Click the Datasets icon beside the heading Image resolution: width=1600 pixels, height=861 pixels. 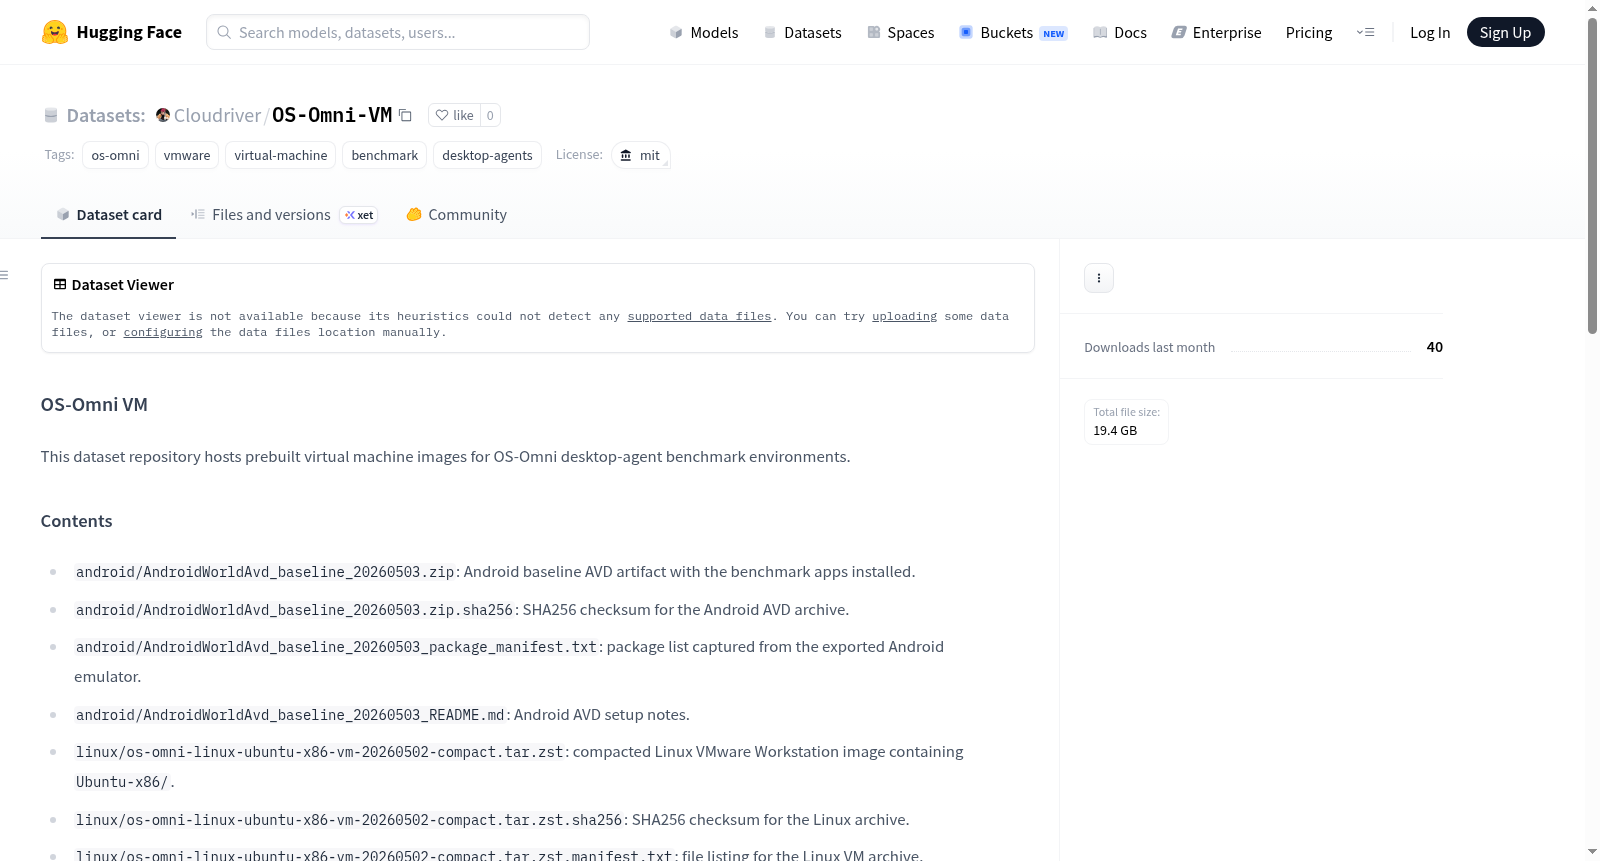point(51,116)
